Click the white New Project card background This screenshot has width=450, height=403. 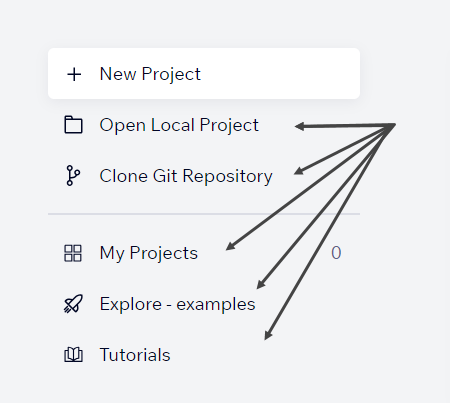[x=204, y=74]
